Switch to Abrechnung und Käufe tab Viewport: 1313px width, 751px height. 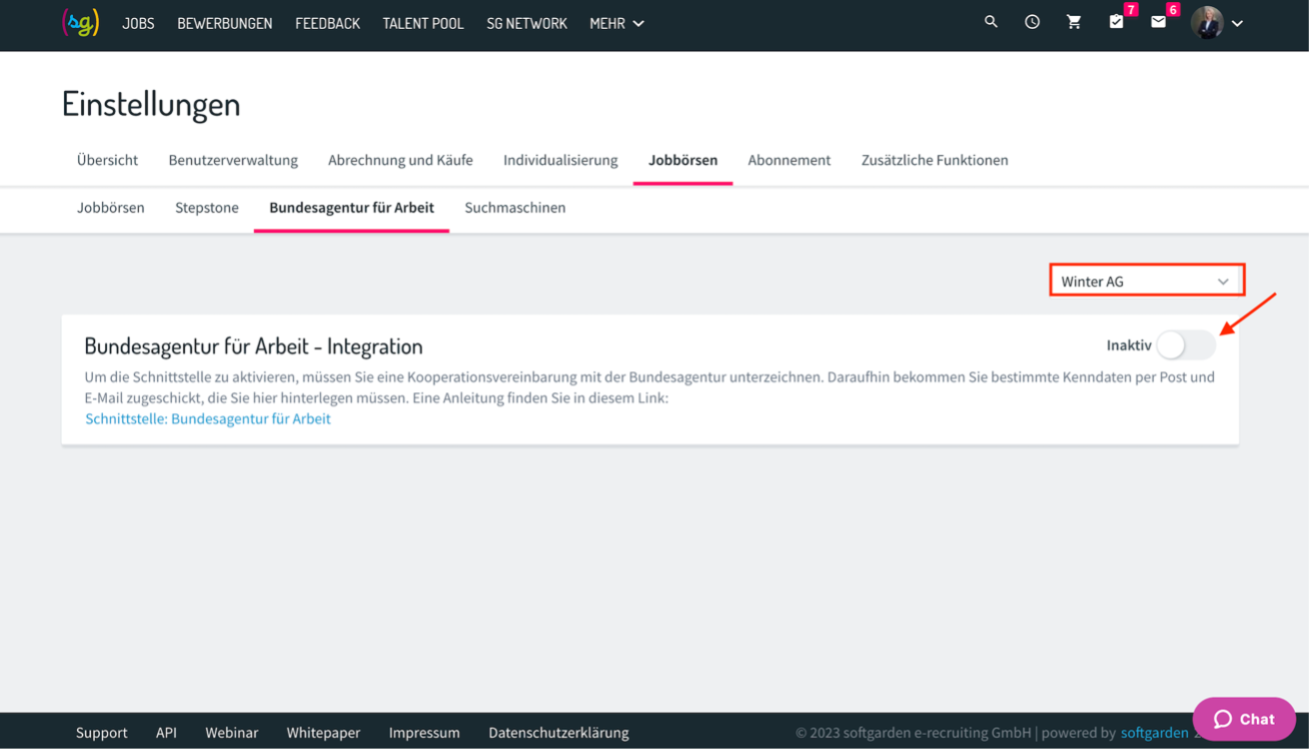pyautogui.click(x=402, y=161)
